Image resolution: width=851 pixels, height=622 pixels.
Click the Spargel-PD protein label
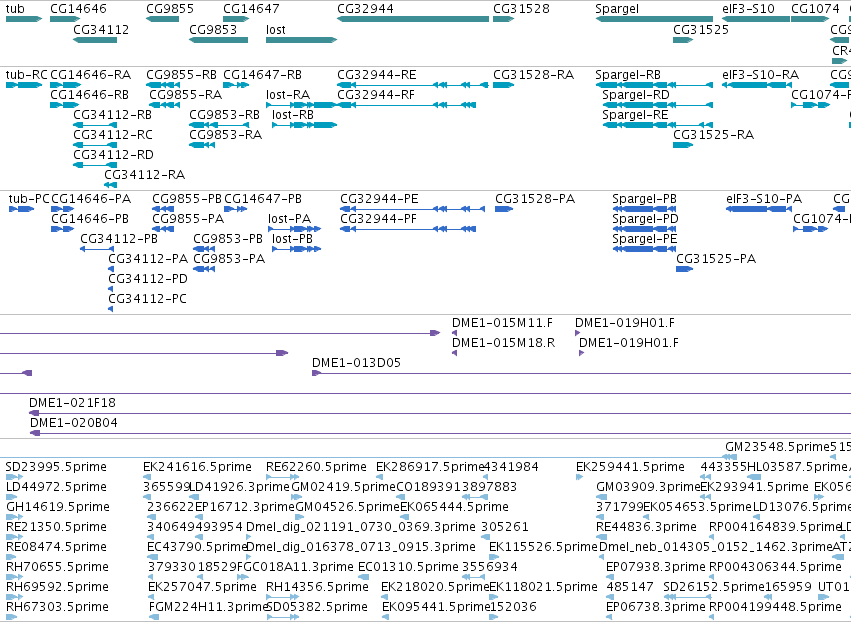tap(645, 219)
